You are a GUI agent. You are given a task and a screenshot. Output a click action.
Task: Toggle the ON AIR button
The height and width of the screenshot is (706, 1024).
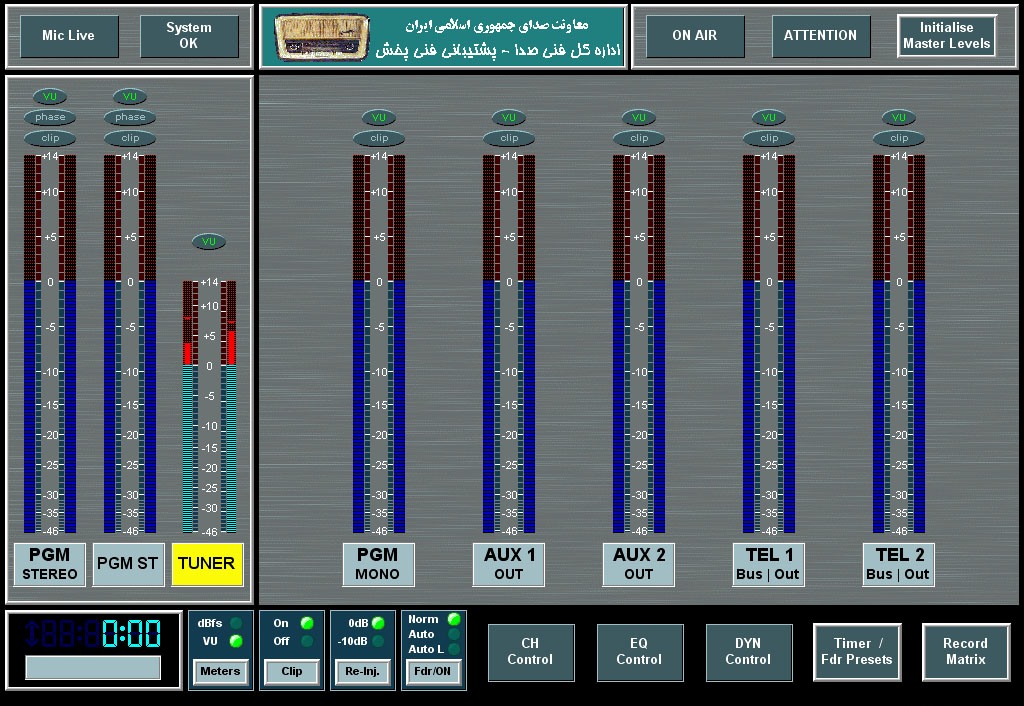click(x=694, y=36)
